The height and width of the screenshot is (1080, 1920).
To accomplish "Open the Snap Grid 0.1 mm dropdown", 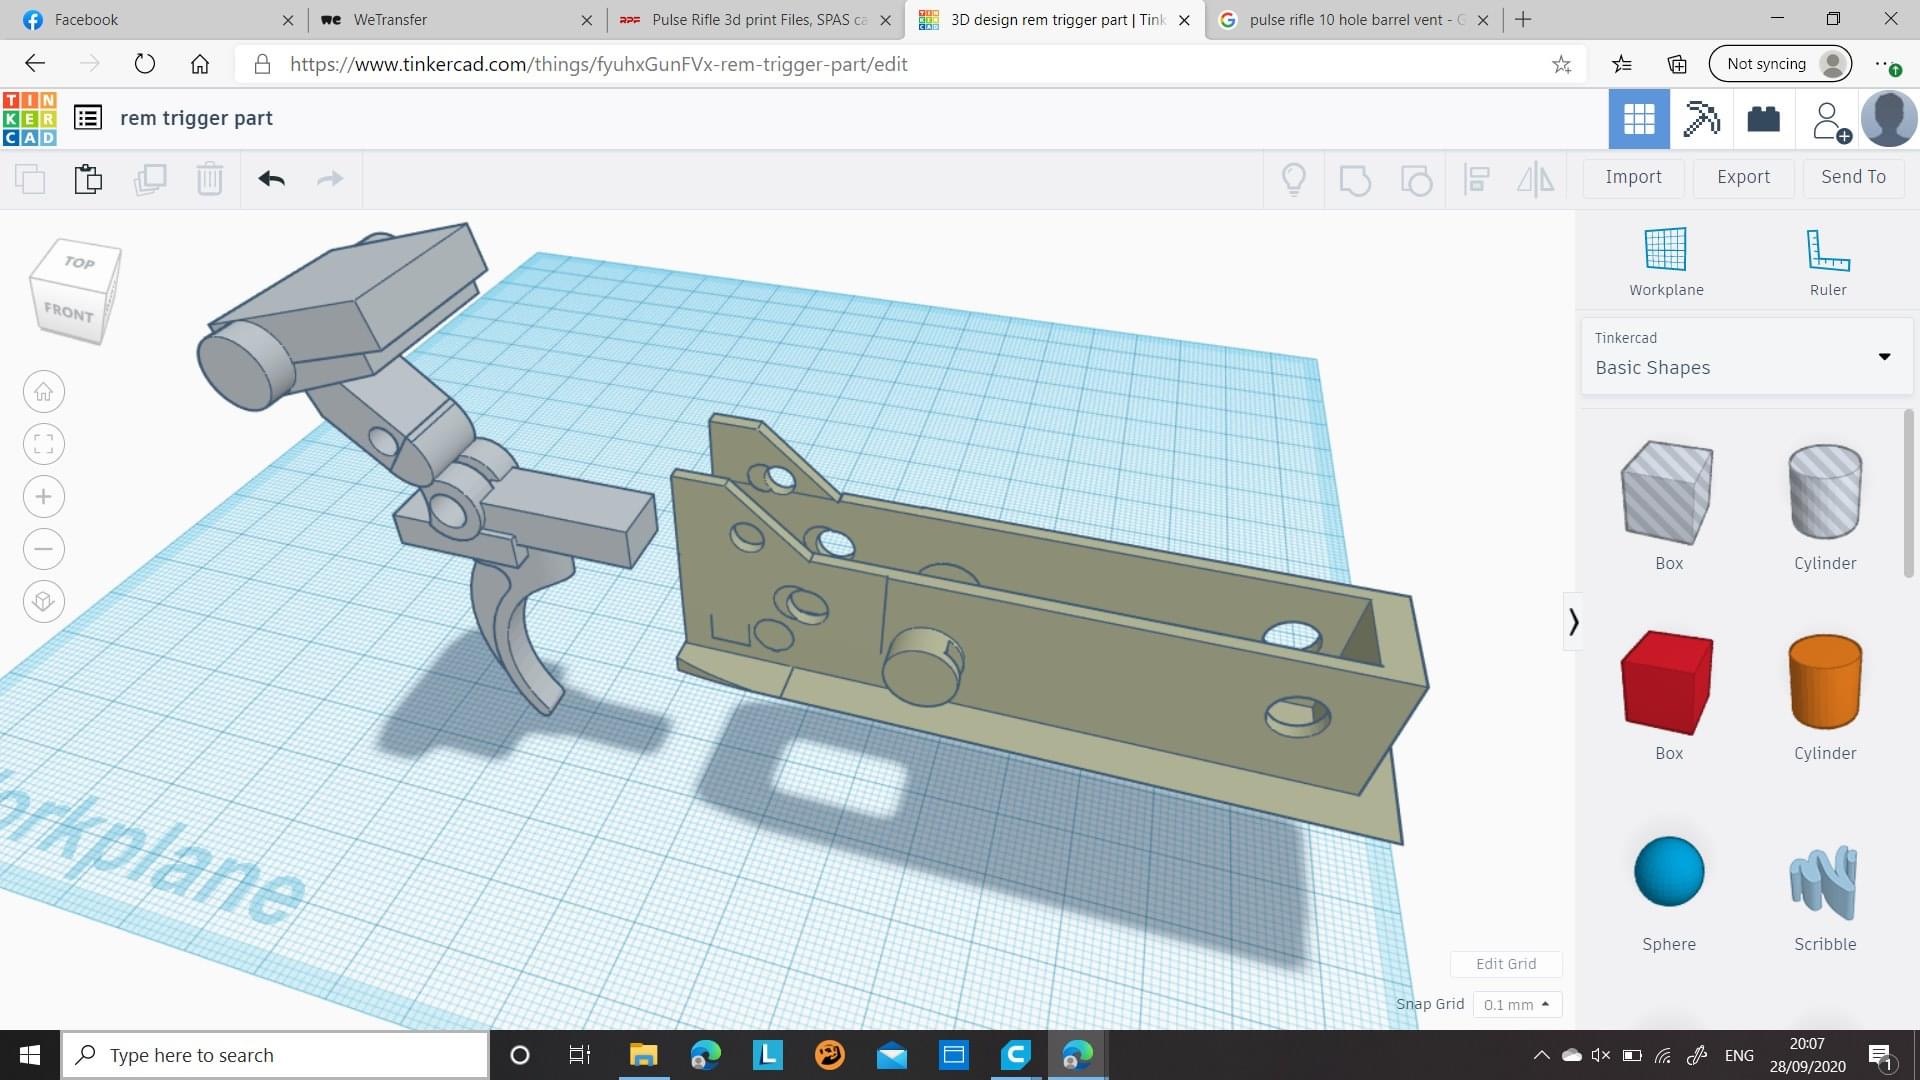I will [1517, 1004].
